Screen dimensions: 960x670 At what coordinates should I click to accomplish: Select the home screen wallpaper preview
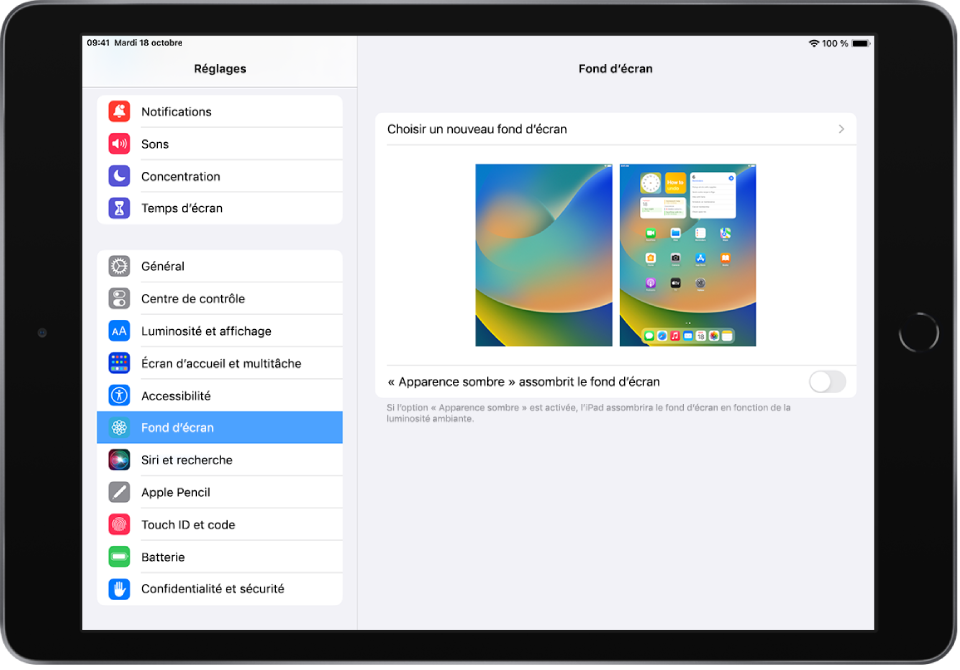688,255
